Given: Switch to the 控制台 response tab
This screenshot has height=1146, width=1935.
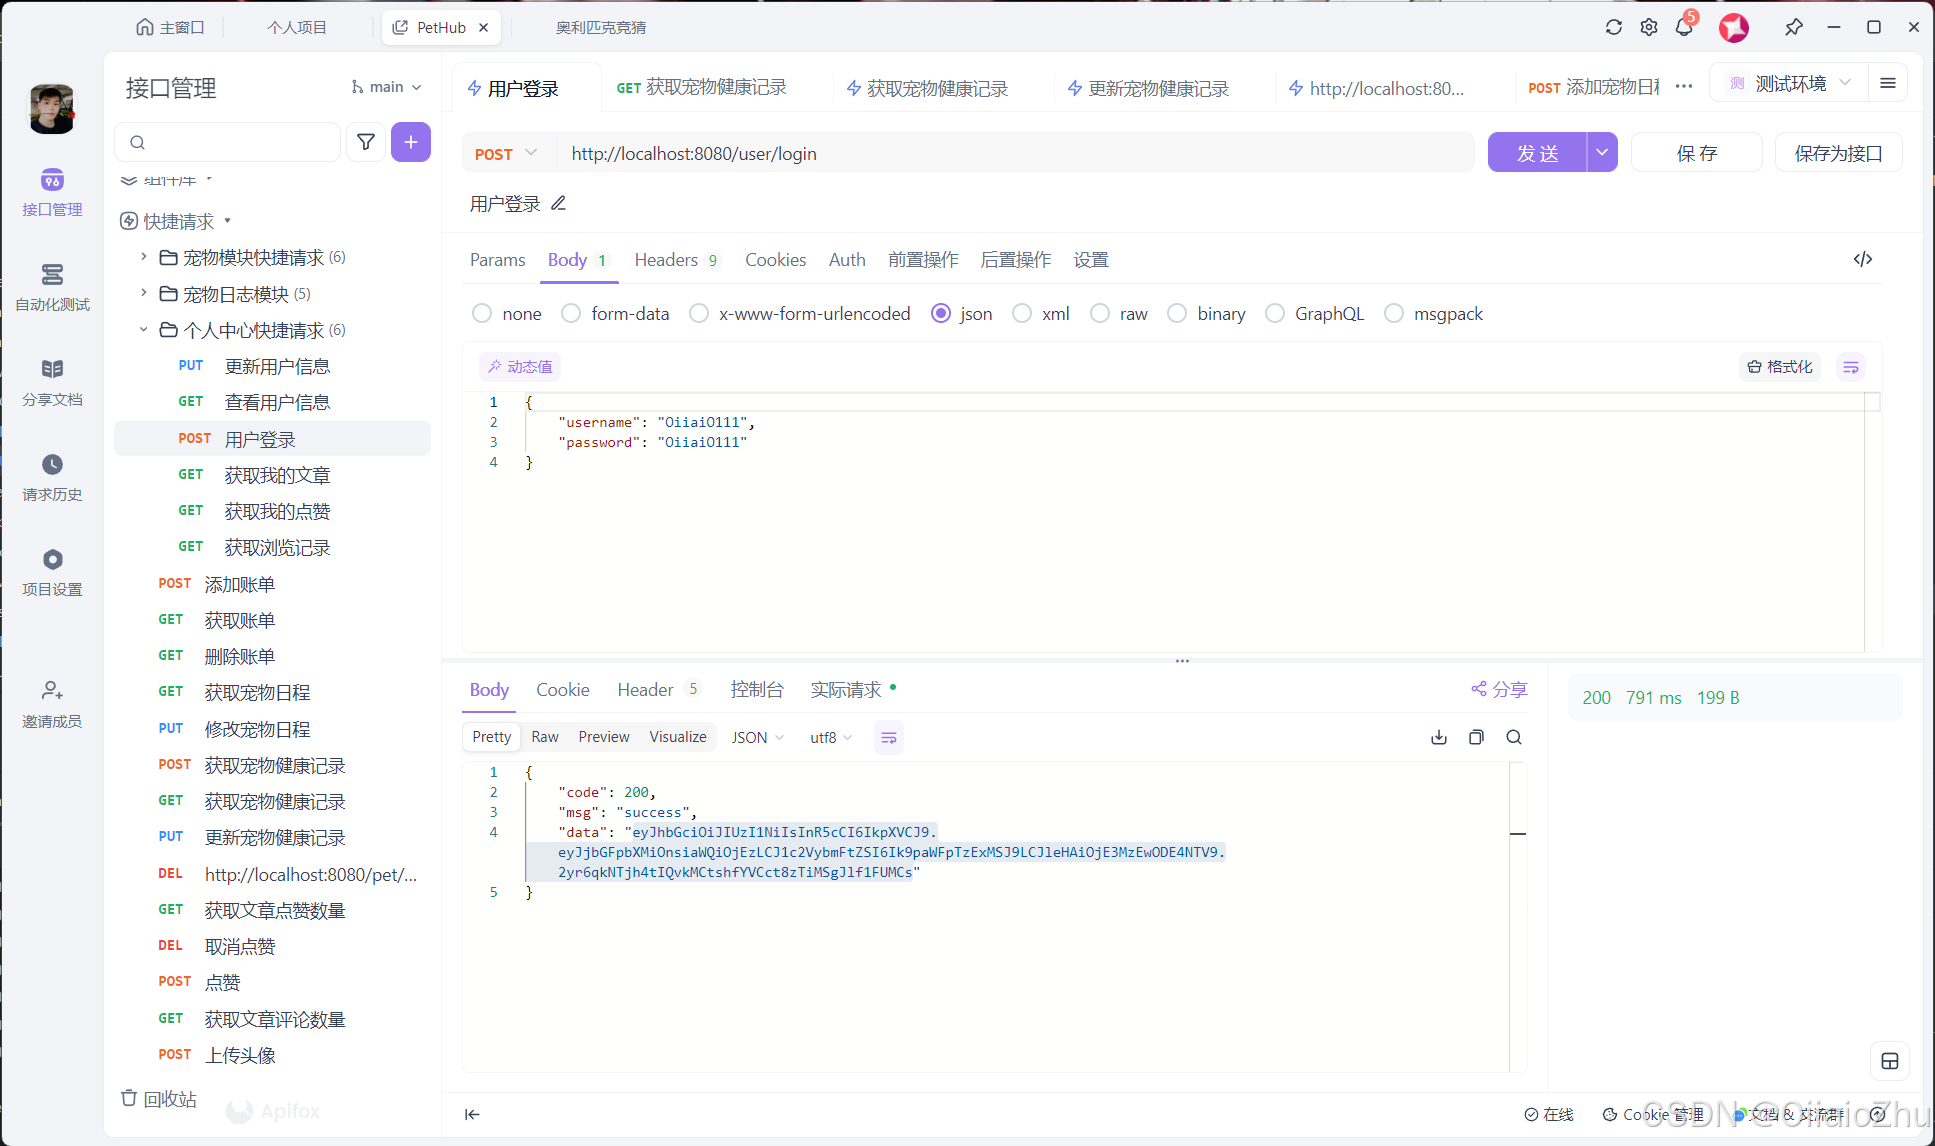Looking at the screenshot, I should (757, 689).
